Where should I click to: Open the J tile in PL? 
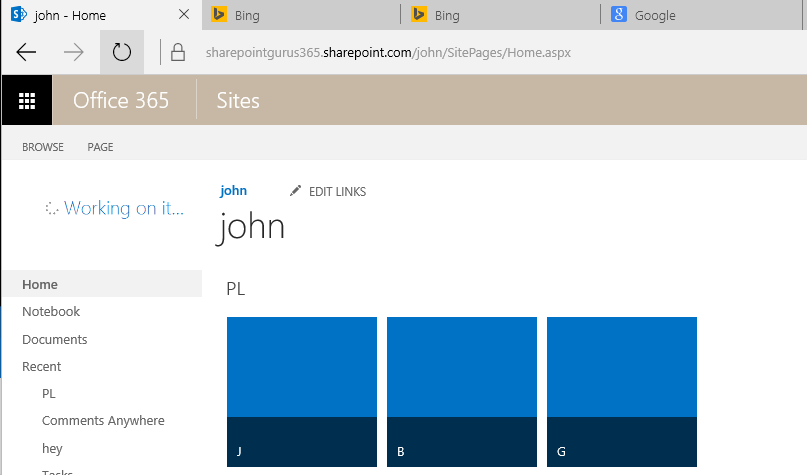pyautogui.click(x=301, y=391)
